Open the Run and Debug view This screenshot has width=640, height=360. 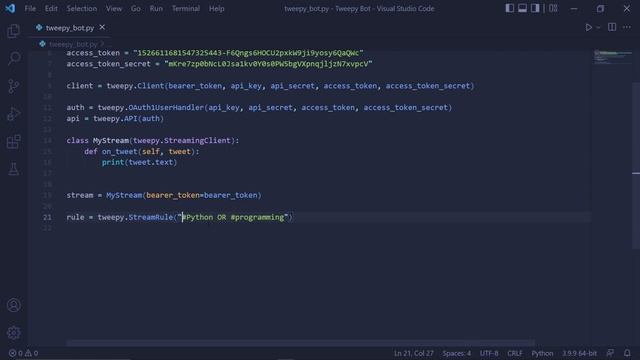tap(13, 114)
